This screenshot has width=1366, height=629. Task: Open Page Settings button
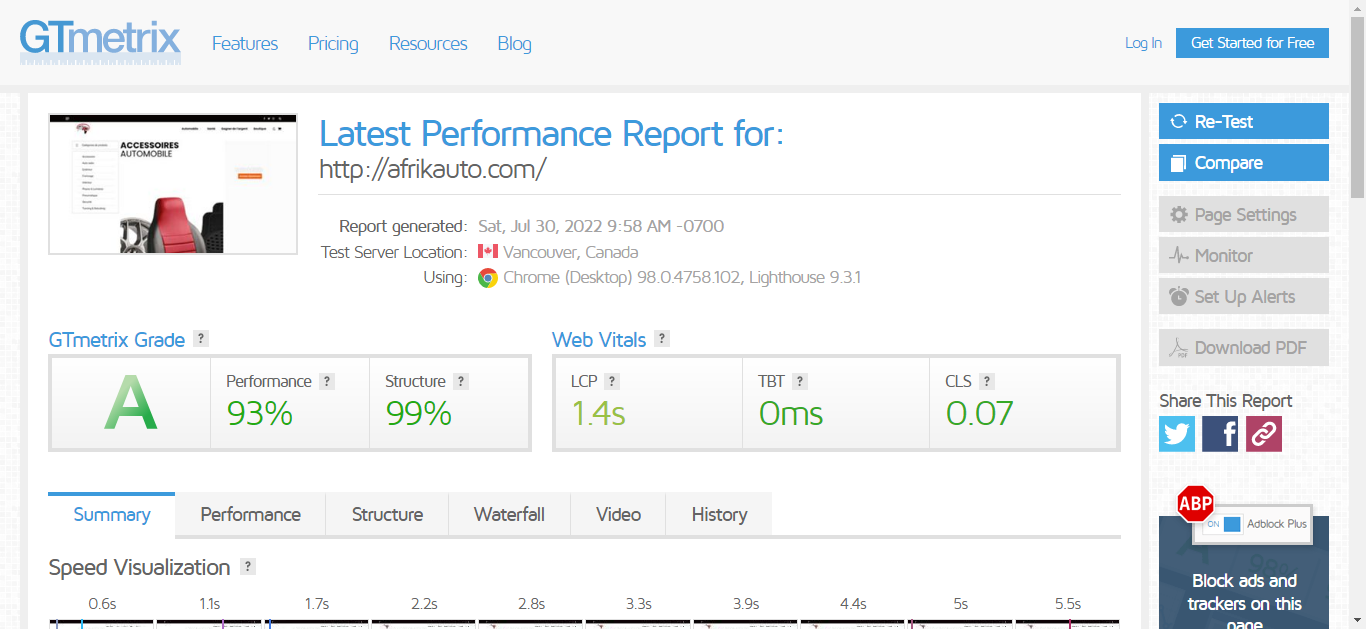pyautogui.click(x=1244, y=214)
